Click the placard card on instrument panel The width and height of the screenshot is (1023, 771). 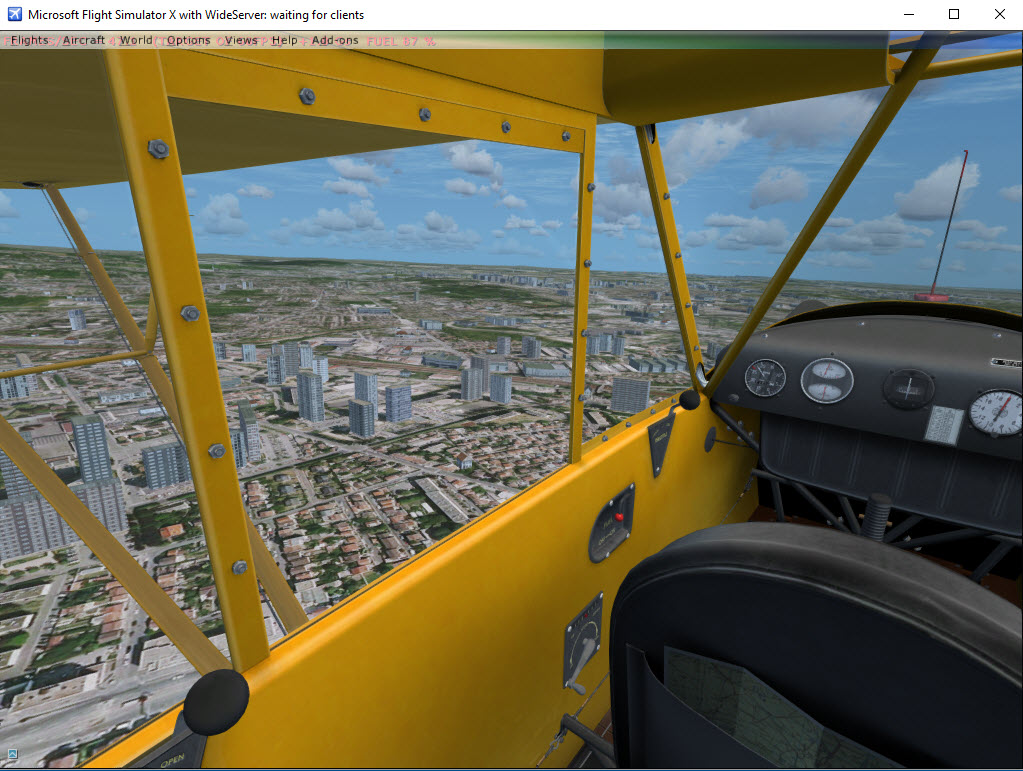pos(943,425)
